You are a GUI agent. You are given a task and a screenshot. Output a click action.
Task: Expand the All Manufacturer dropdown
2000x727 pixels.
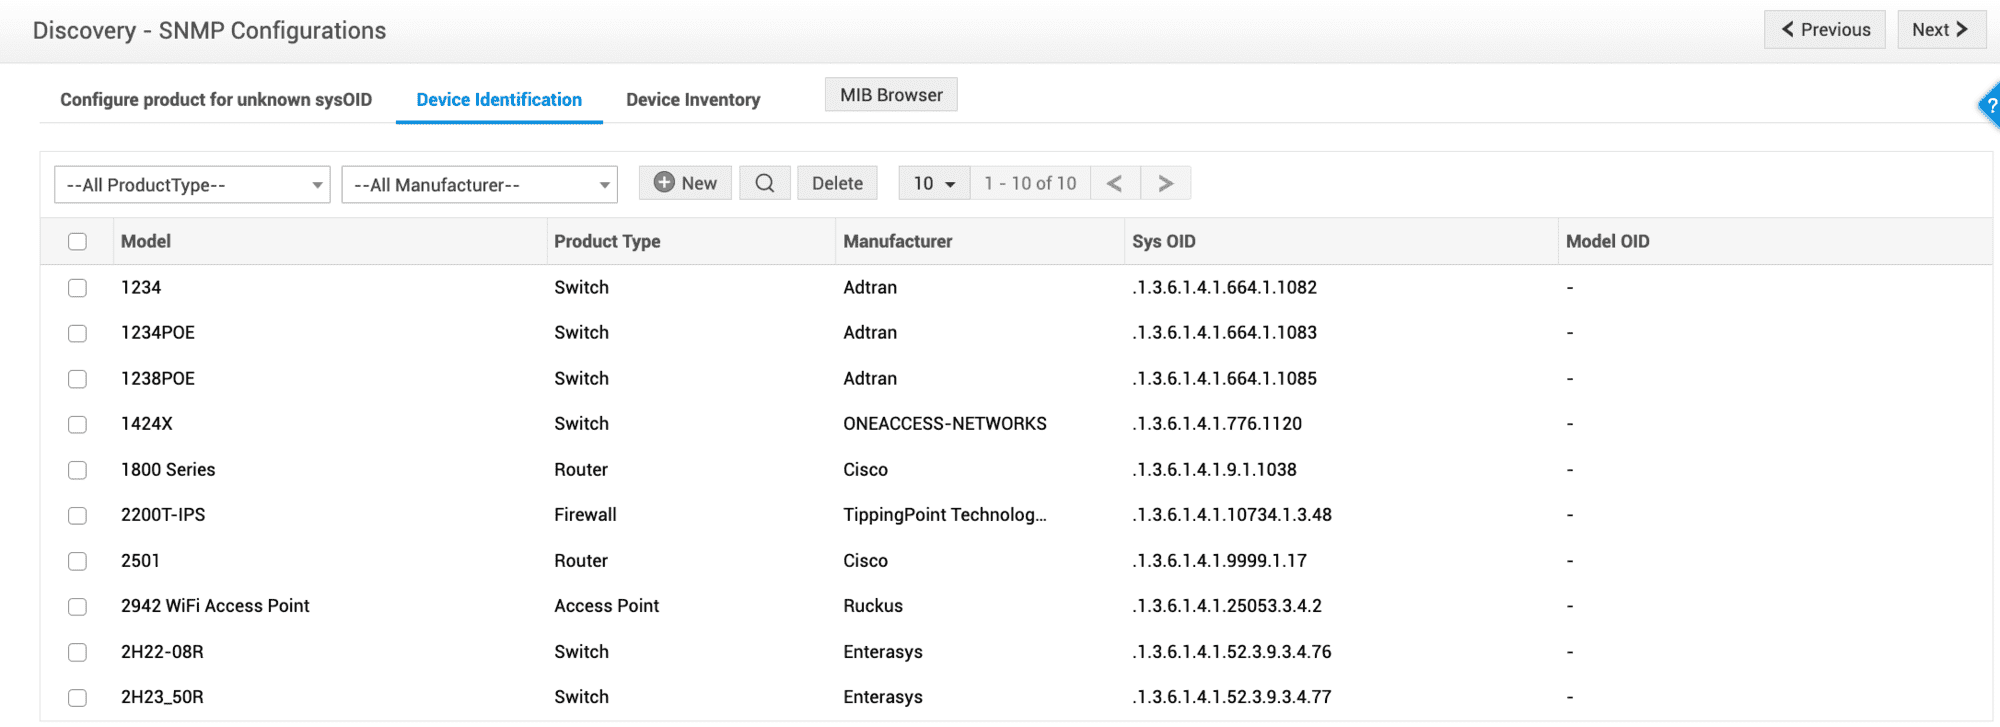point(479,185)
